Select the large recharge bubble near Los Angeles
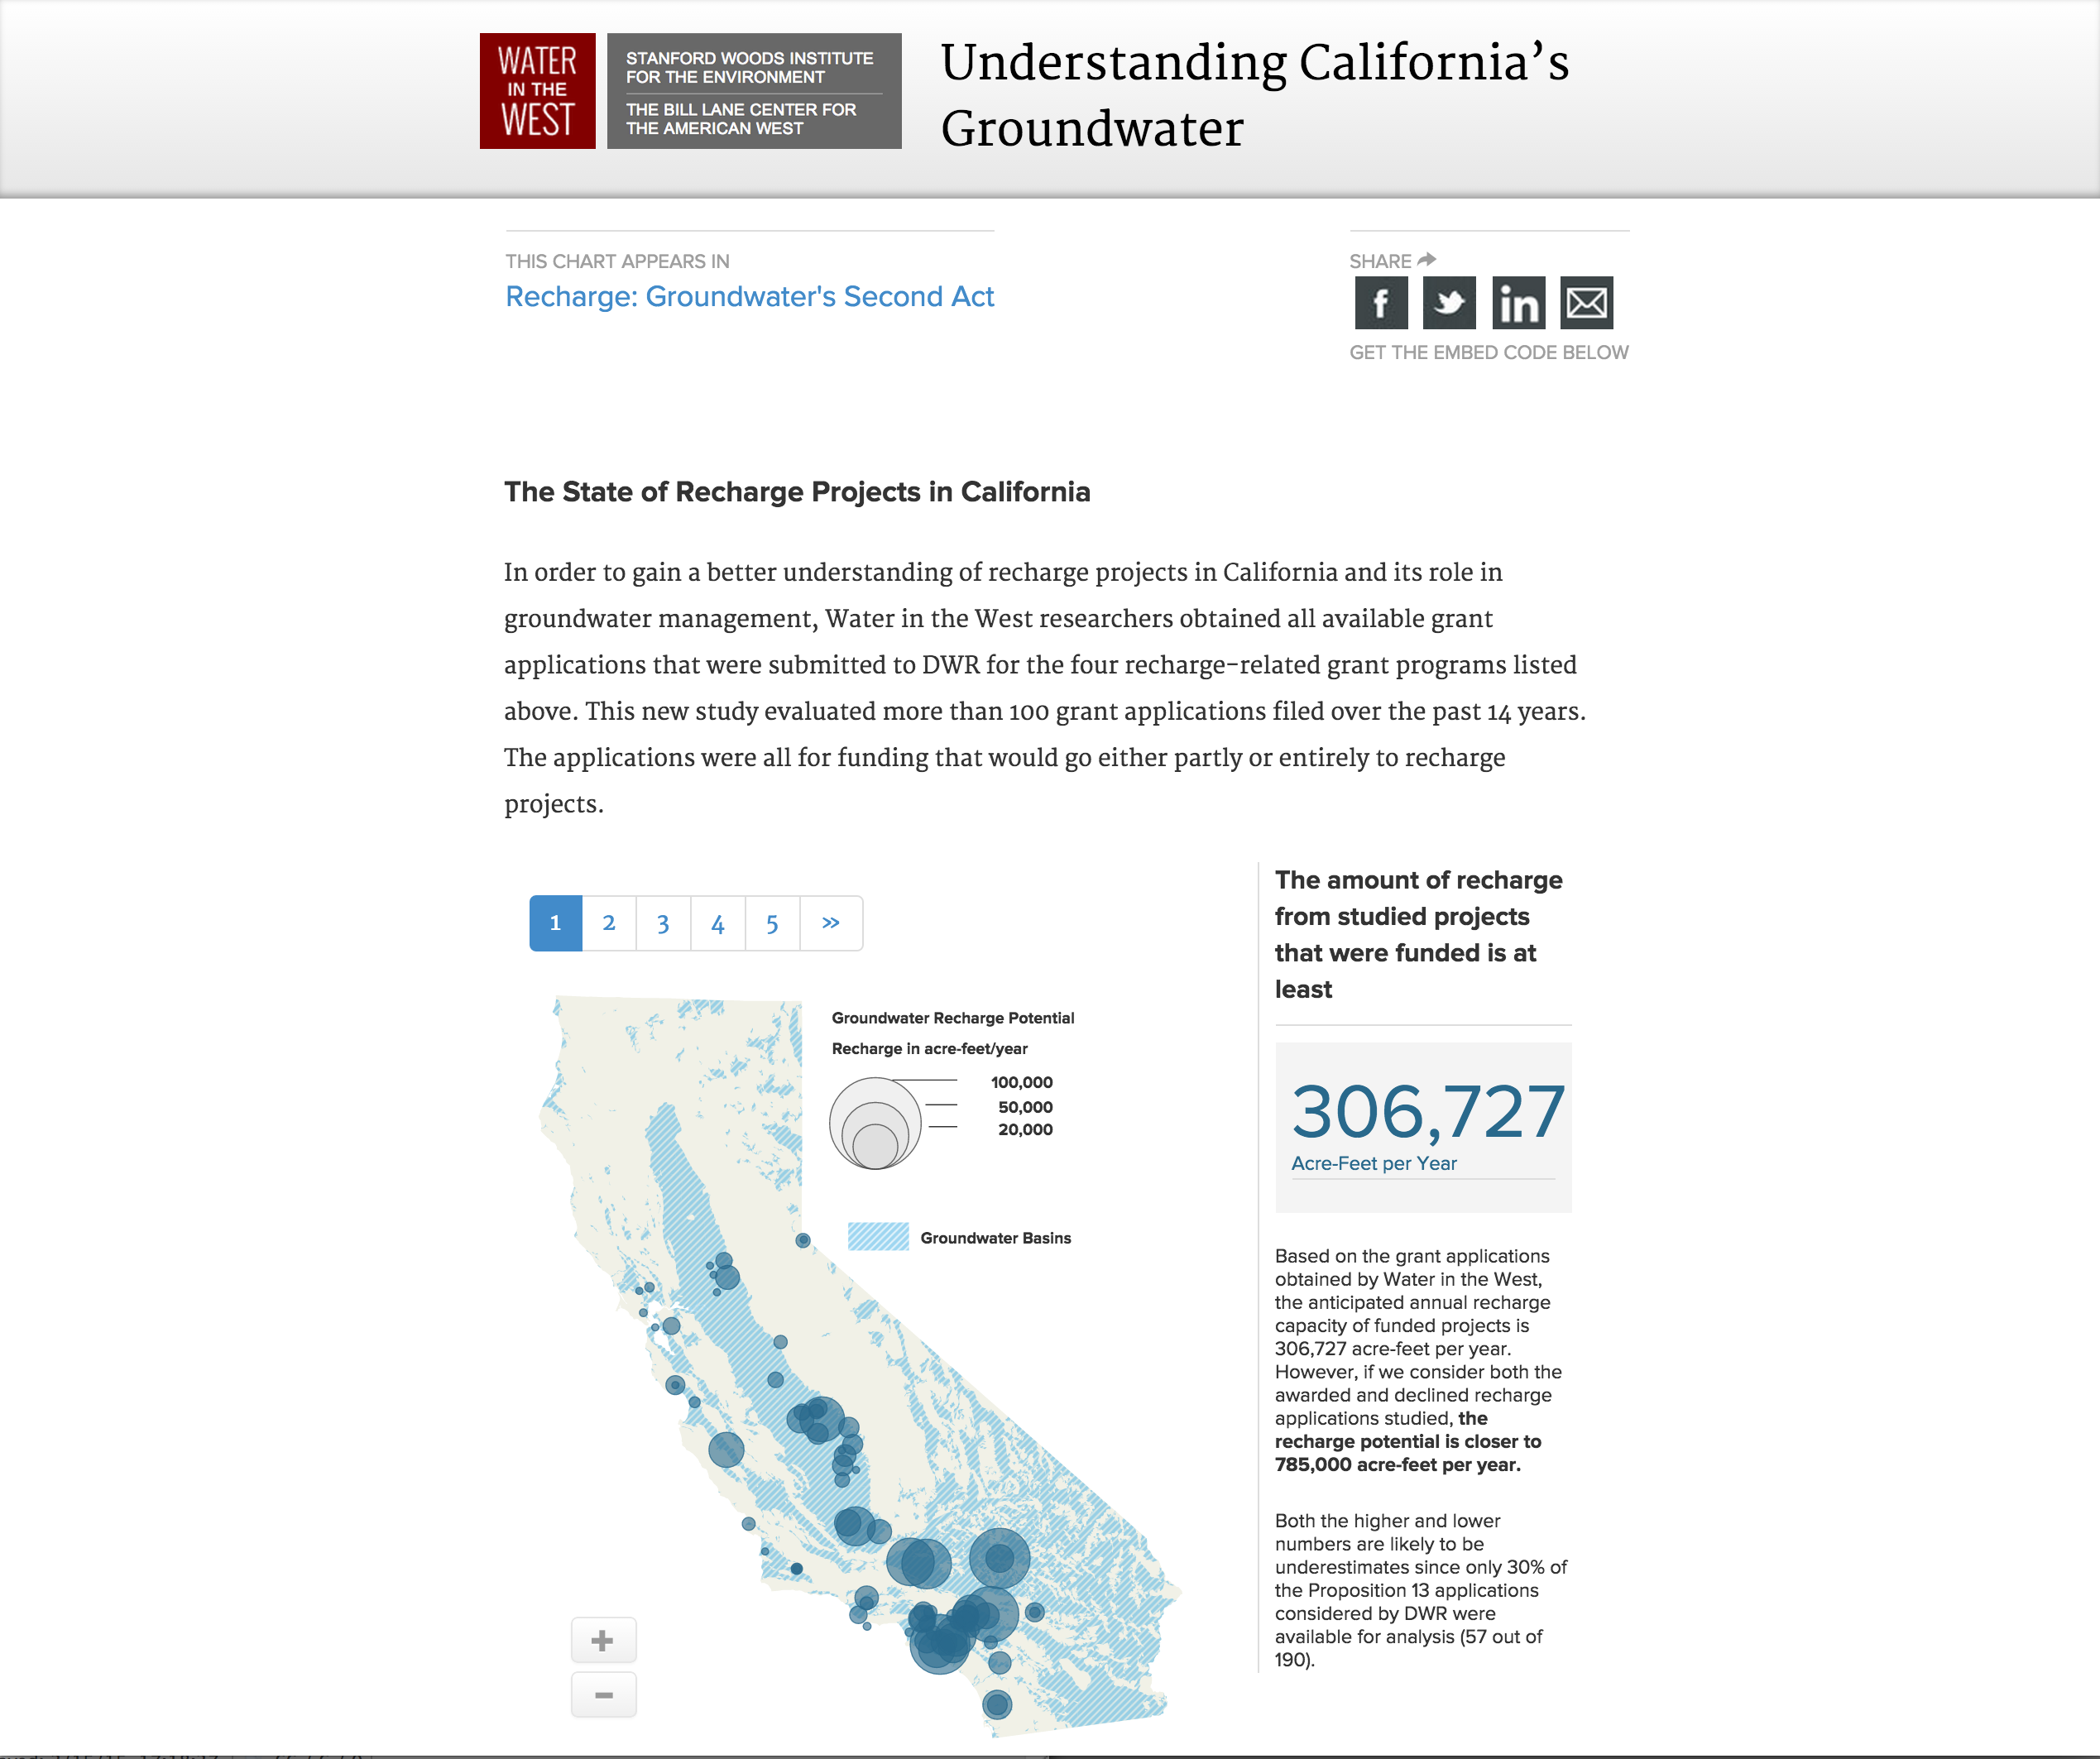Viewport: 2100px width, 1759px height. pos(940,1640)
